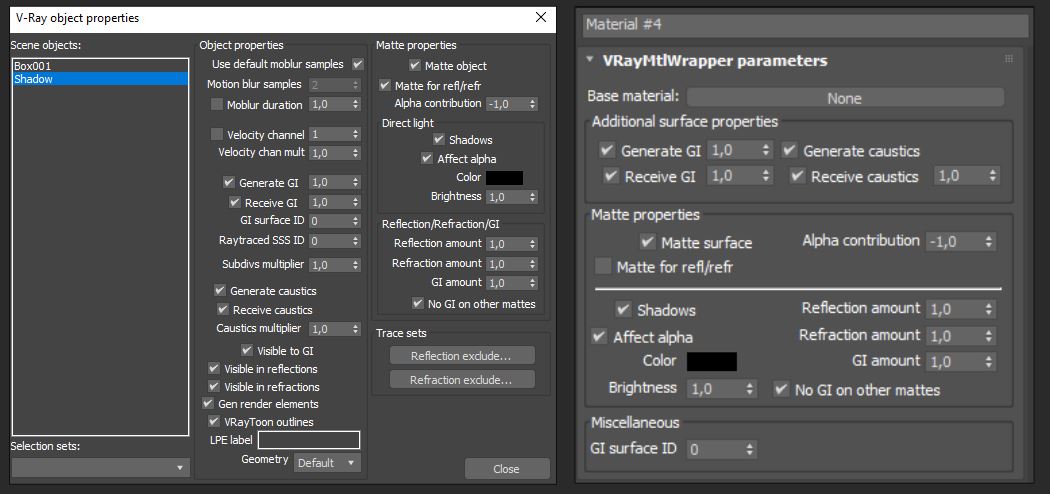This screenshot has width=1050, height=494.
Task: Uncheck Use default moblur samples
Action: tap(358, 64)
